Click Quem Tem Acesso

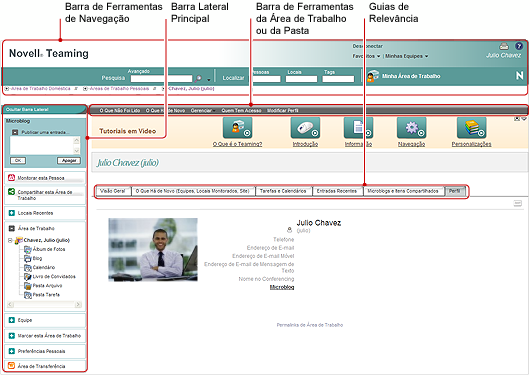[x=241, y=111]
